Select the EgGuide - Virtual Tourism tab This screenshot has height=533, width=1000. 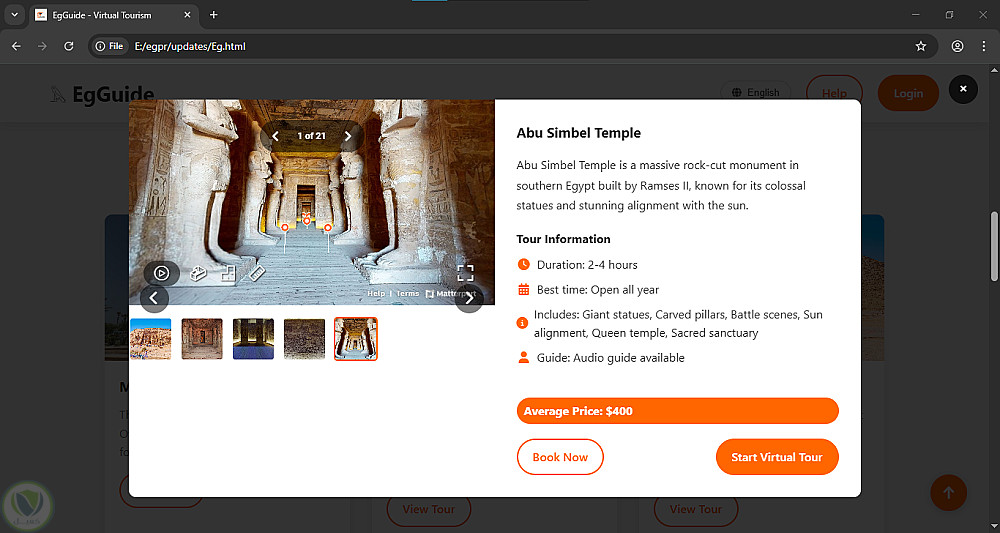[x=110, y=15]
